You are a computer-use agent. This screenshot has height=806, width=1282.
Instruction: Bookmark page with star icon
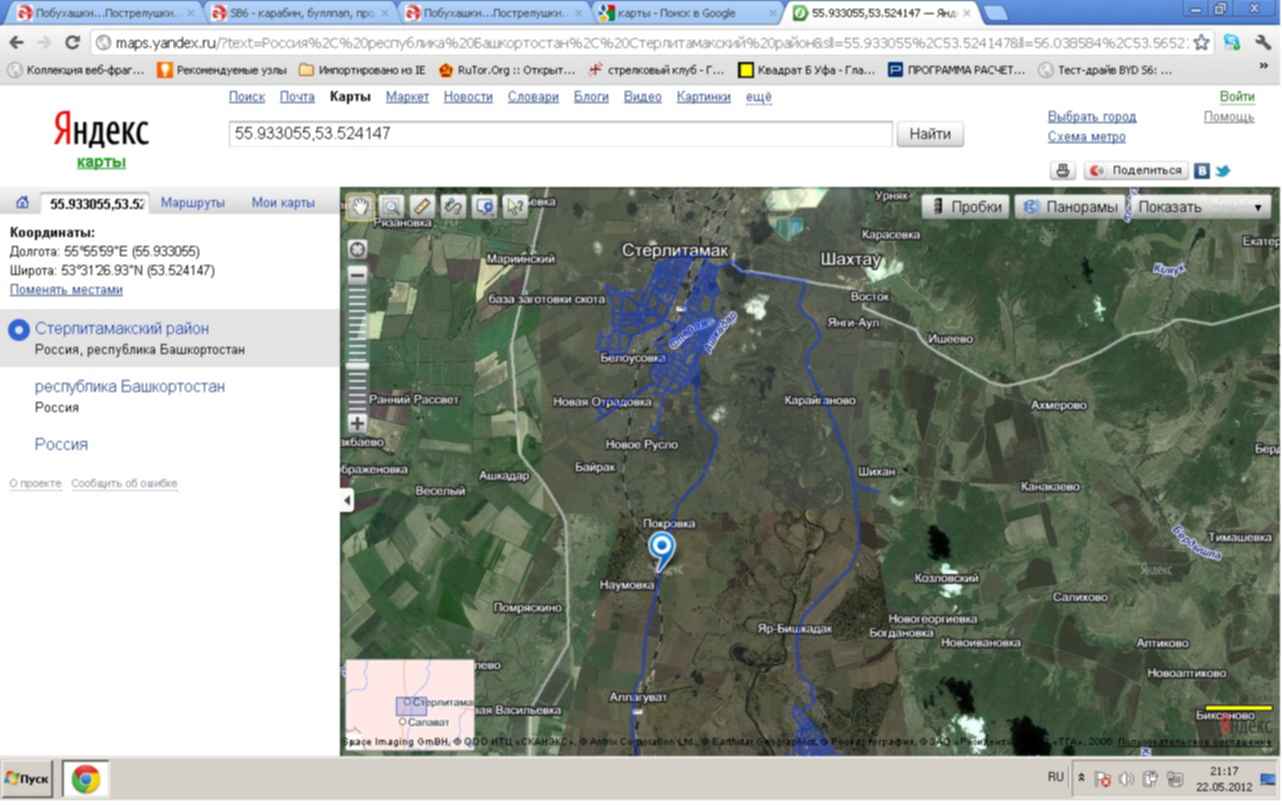(1201, 43)
